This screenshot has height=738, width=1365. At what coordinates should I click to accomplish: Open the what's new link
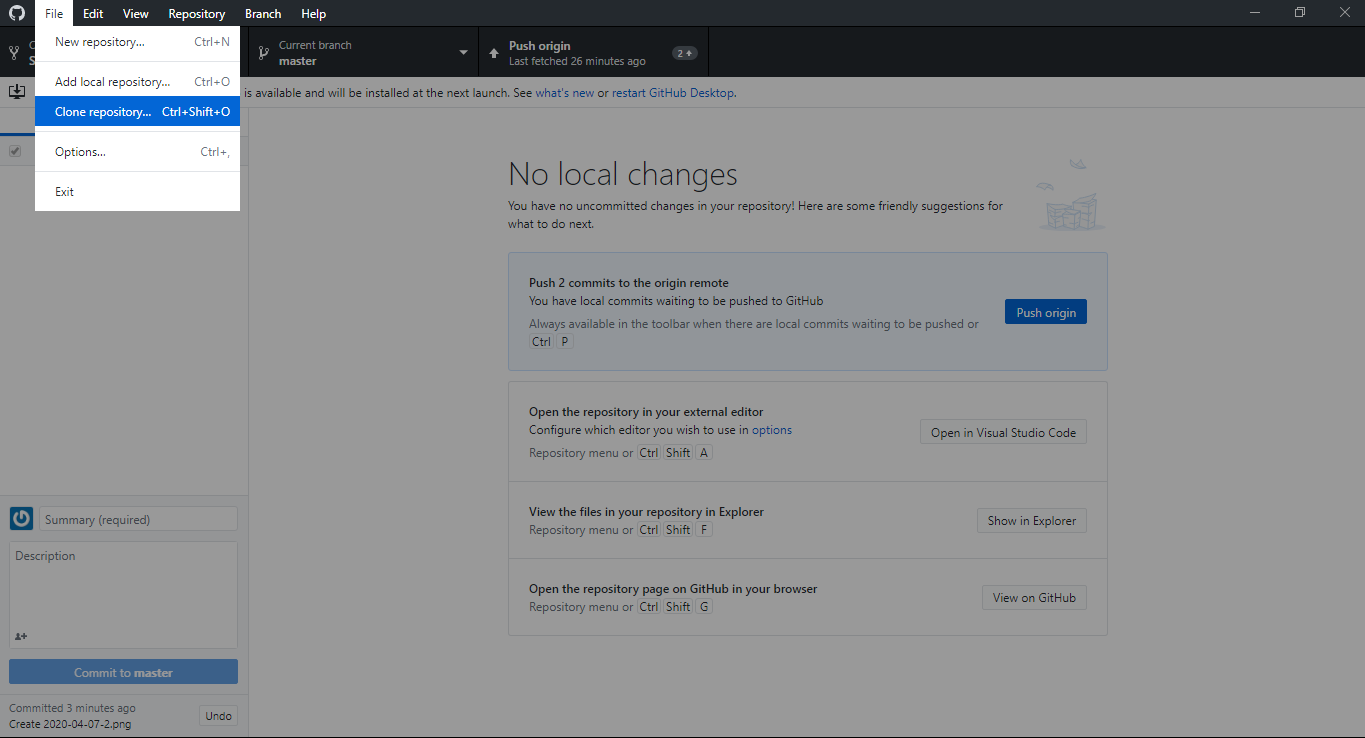click(x=564, y=93)
